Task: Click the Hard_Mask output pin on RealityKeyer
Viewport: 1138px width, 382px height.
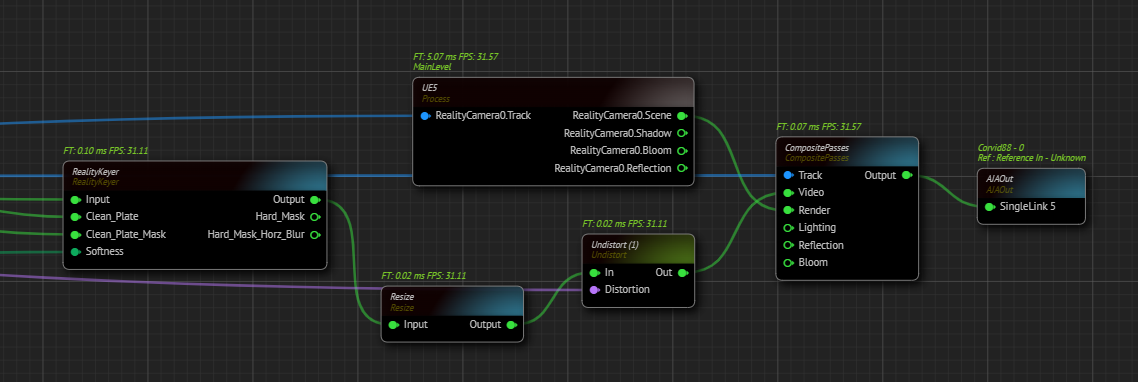Action: click(315, 216)
